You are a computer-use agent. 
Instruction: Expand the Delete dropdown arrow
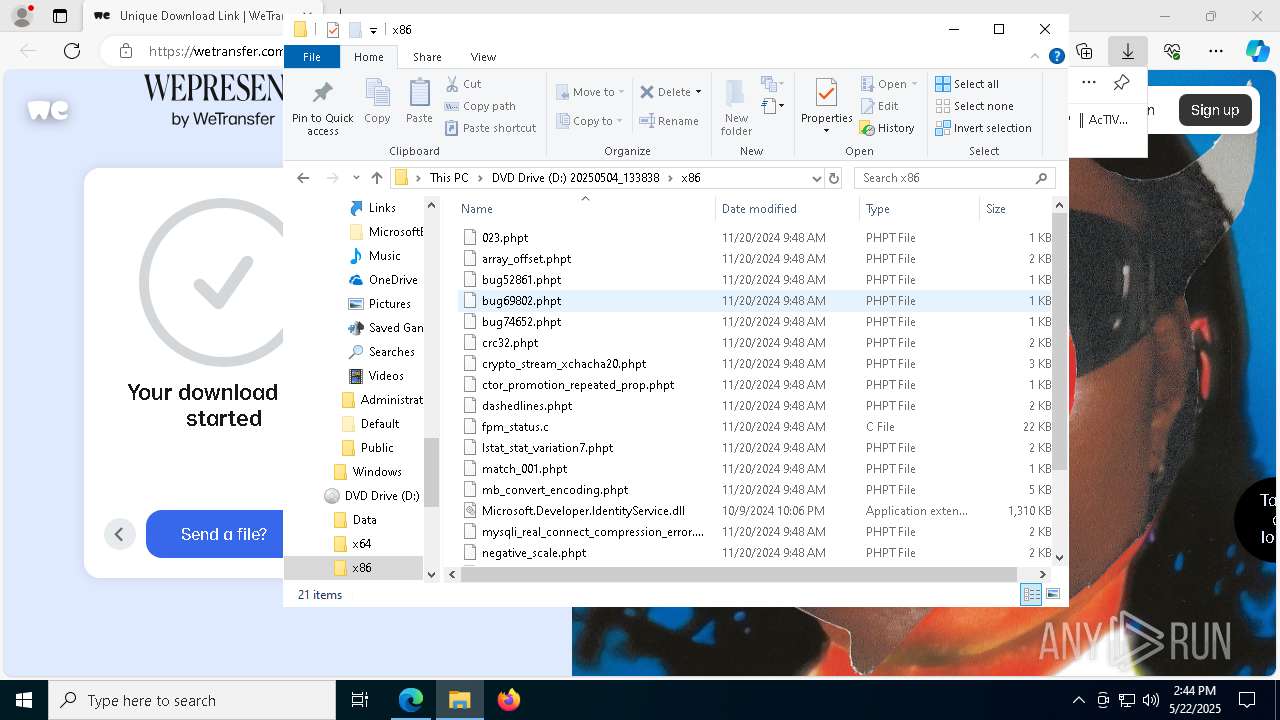pyautogui.click(x=698, y=92)
